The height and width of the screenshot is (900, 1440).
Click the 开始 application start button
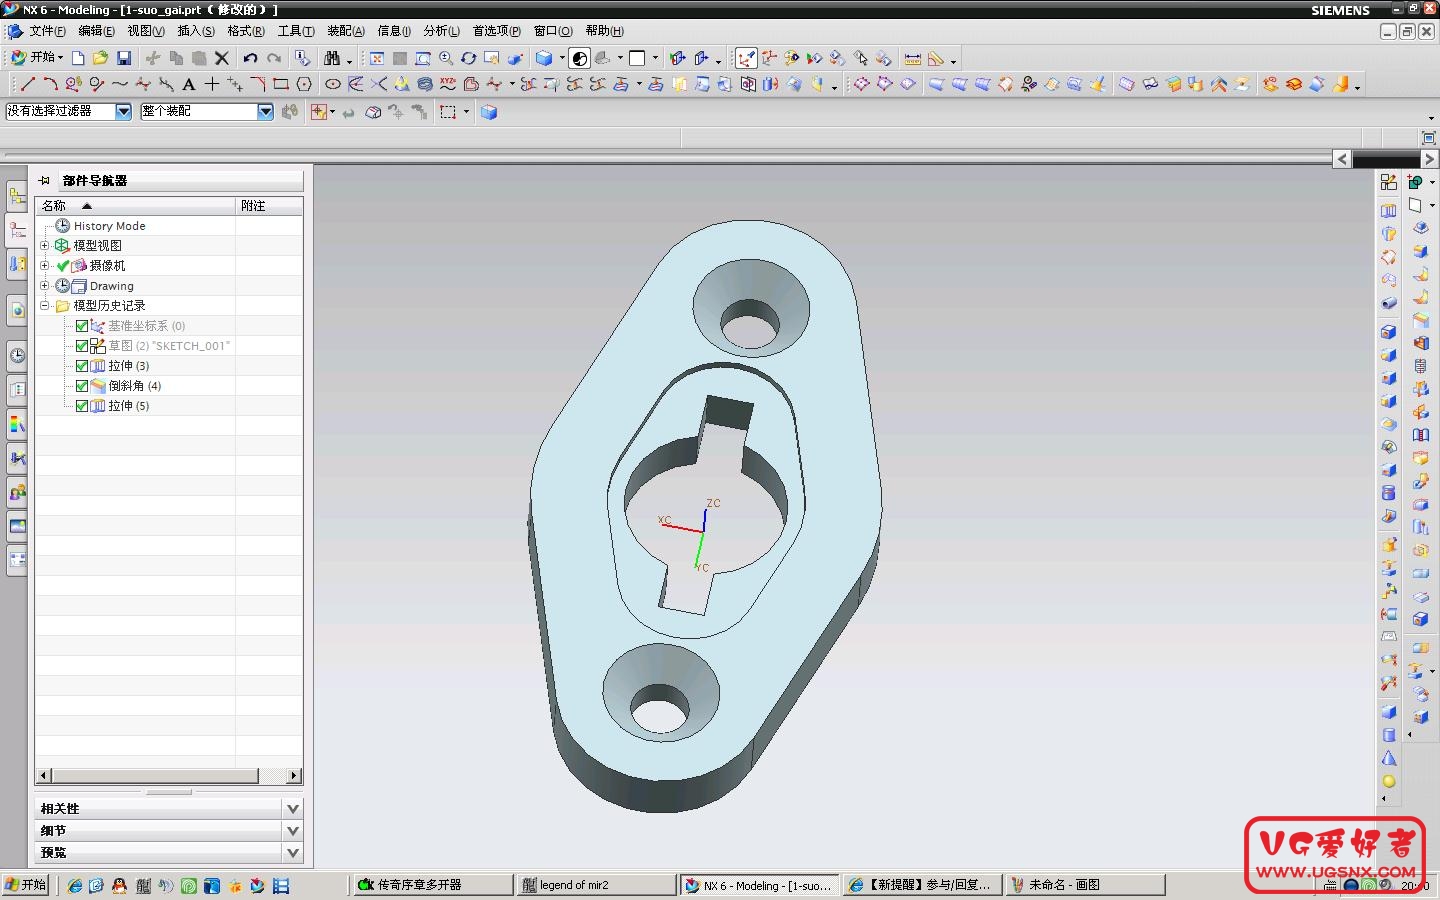36,58
